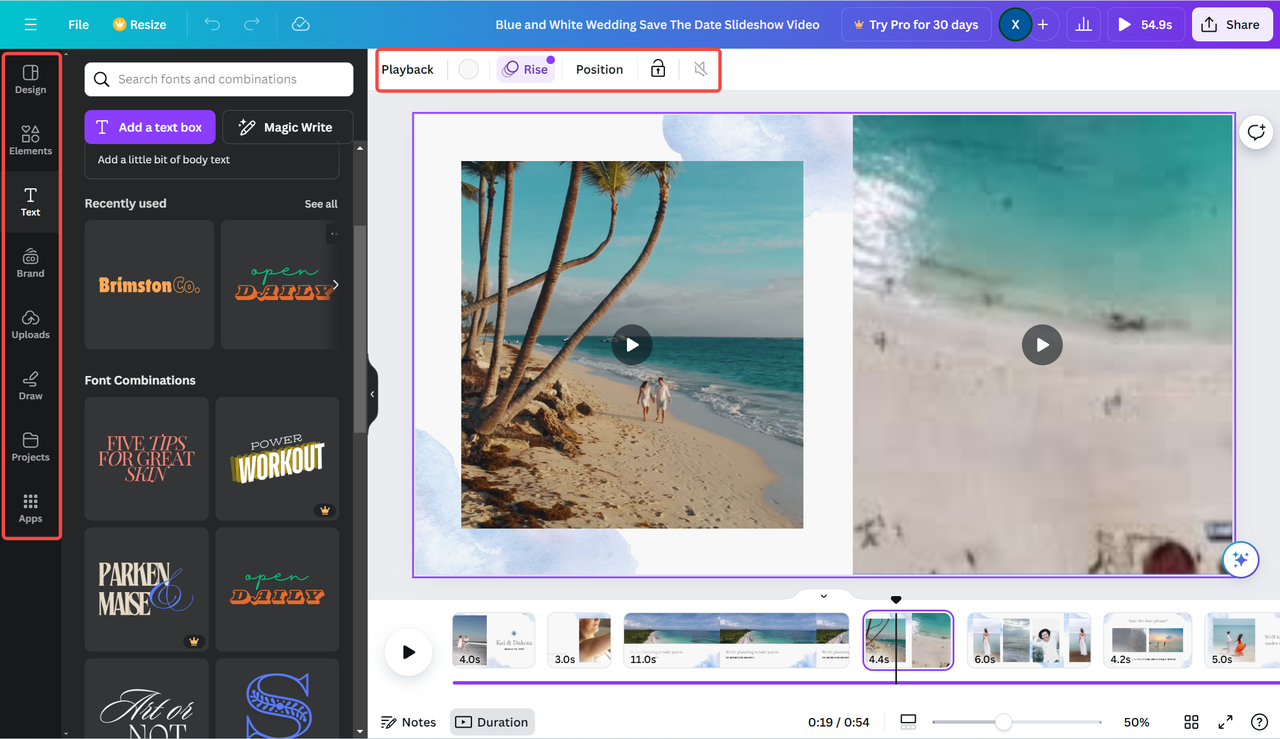The height and width of the screenshot is (739, 1280).
Task: Open grid view of all pages
Action: point(1191,721)
